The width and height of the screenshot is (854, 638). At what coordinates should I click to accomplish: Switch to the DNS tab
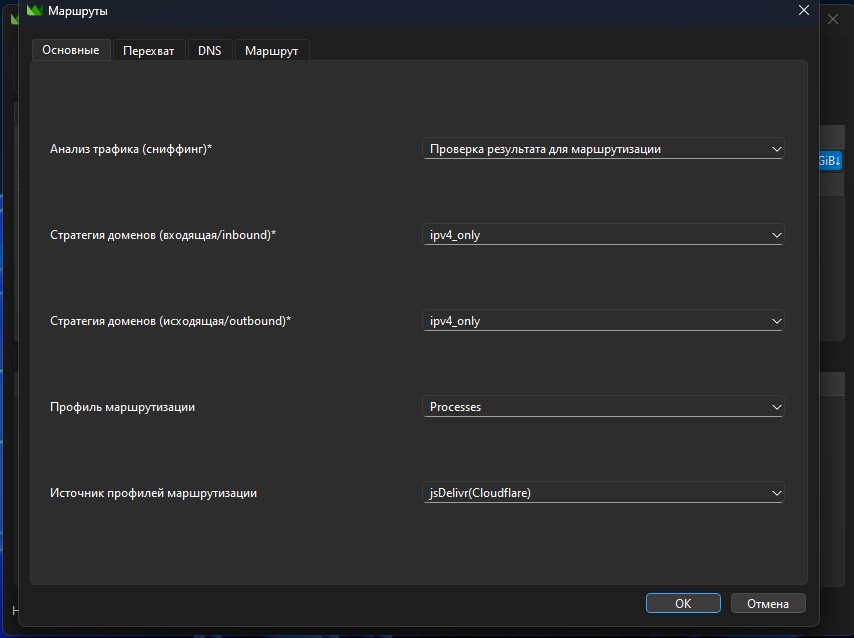210,51
